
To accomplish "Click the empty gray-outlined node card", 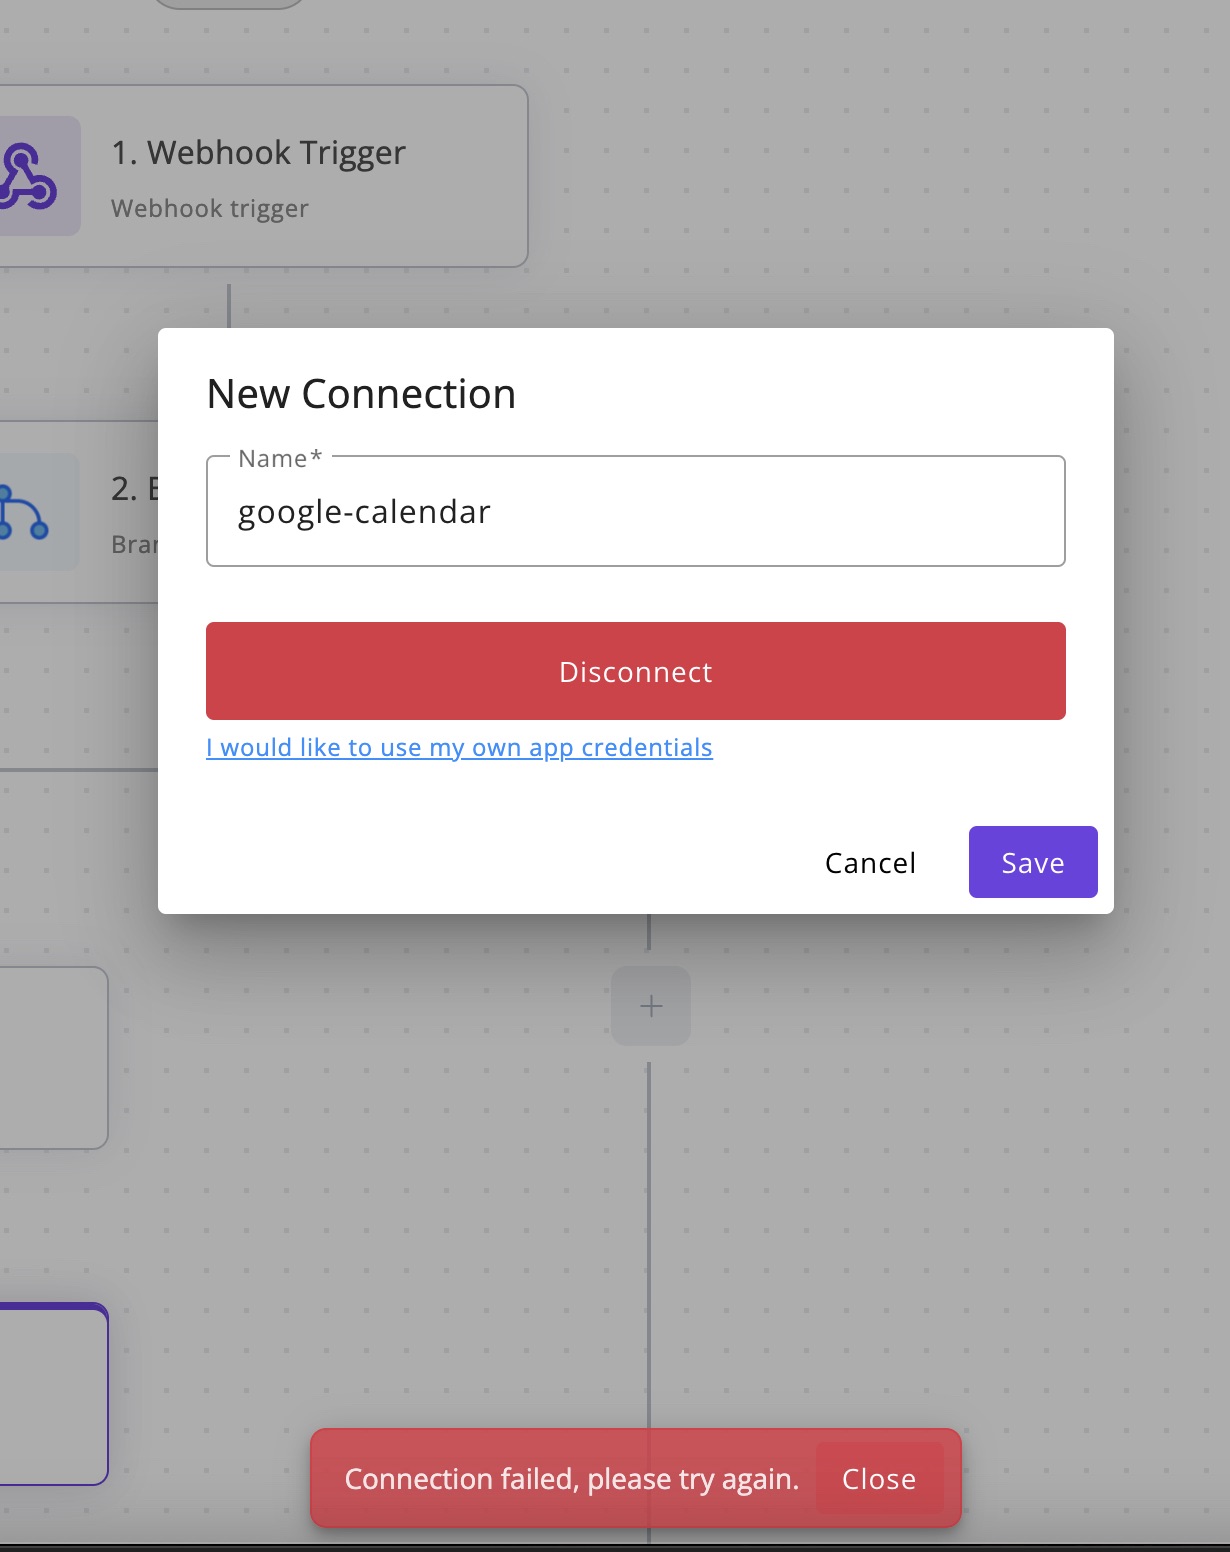I will point(54,1058).
